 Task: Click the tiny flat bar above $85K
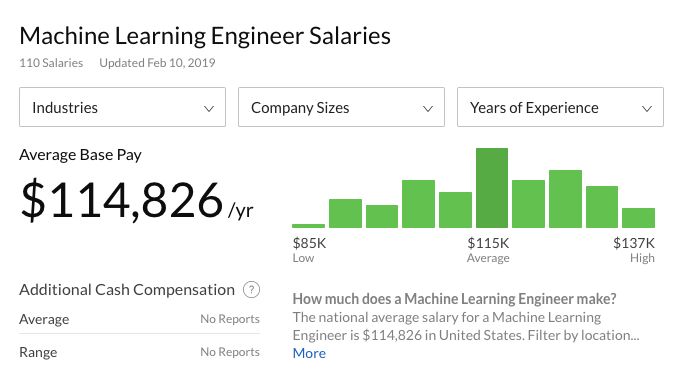(308, 226)
